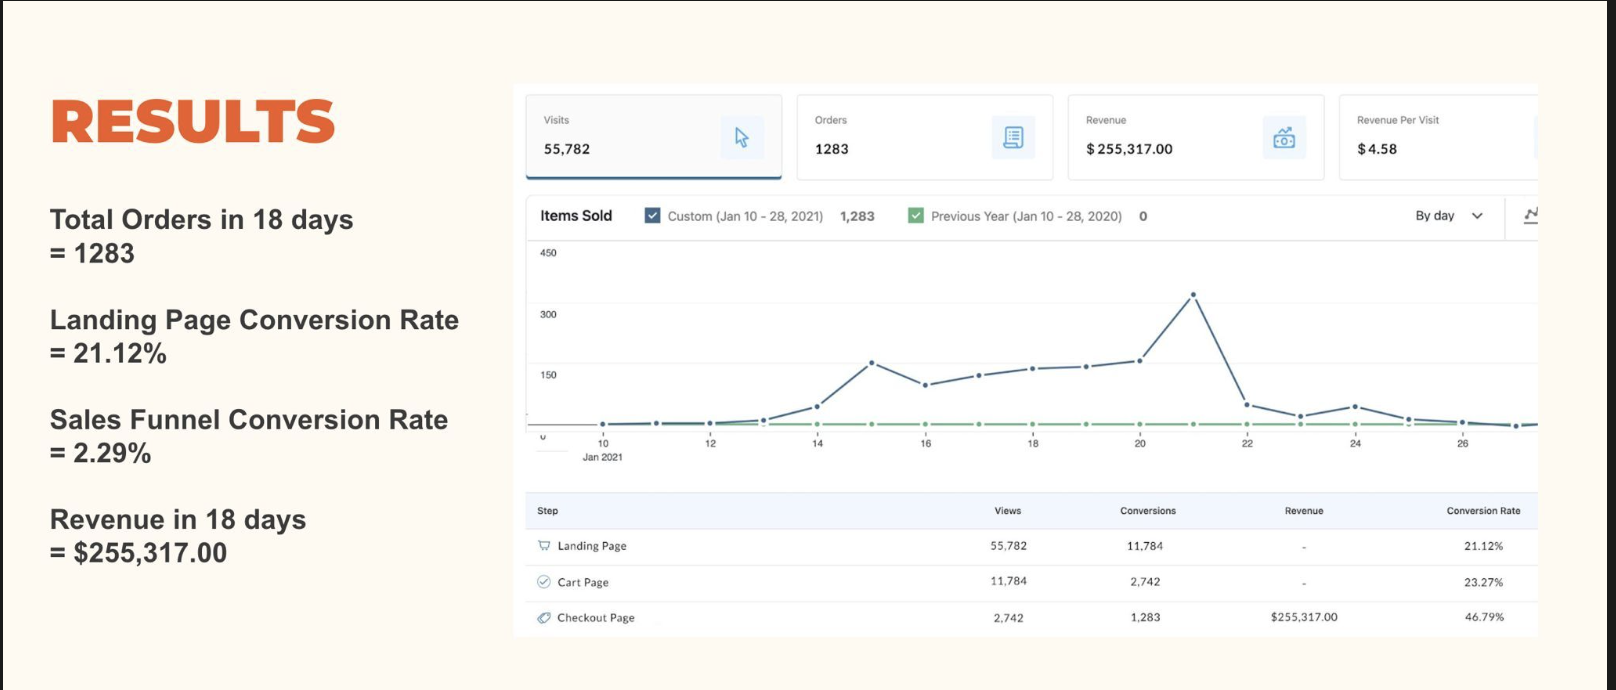Click the 46.79% conversion rate cell
The width and height of the screenshot is (1616, 690).
1484,617
